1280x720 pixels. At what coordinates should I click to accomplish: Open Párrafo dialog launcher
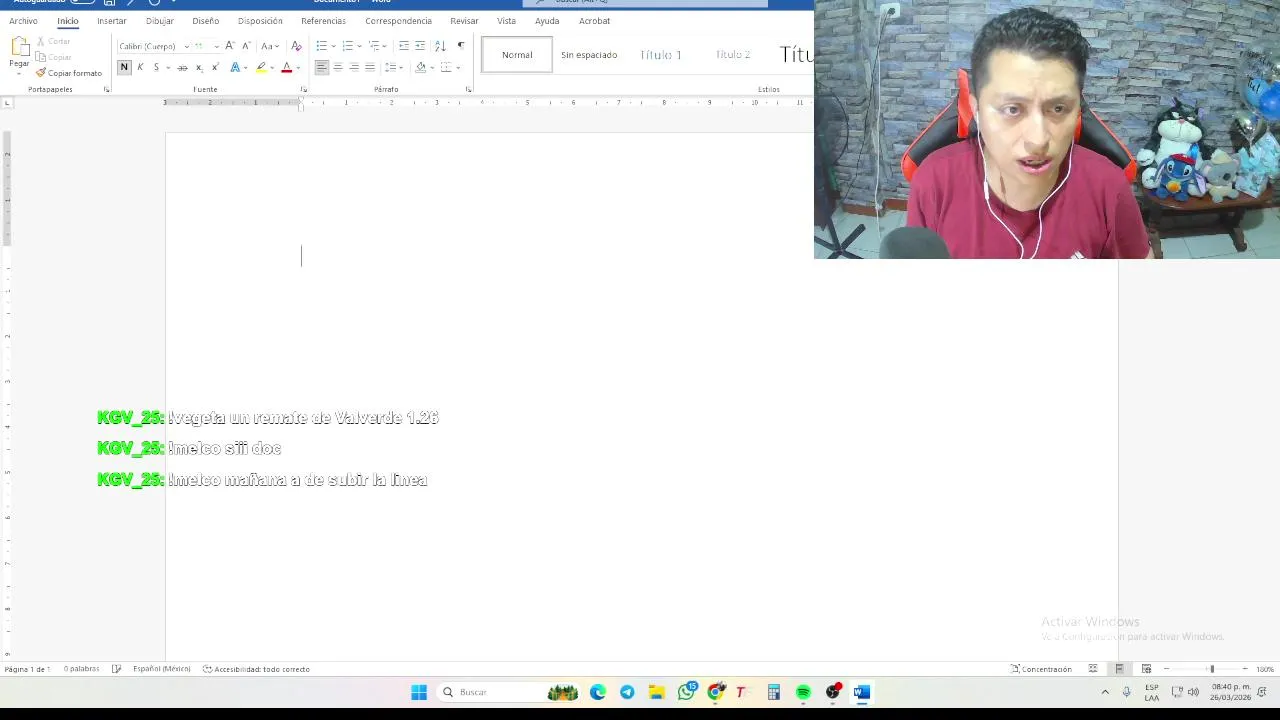pyautogui.click(x=468, y=89)
